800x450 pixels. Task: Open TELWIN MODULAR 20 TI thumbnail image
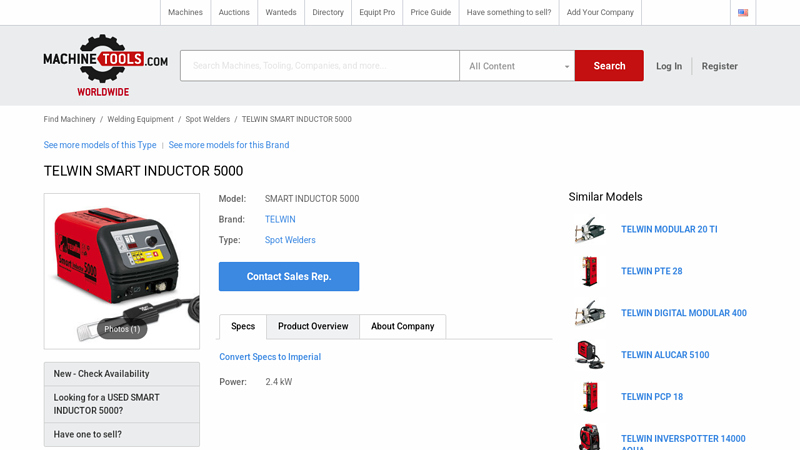coord(590,230)
